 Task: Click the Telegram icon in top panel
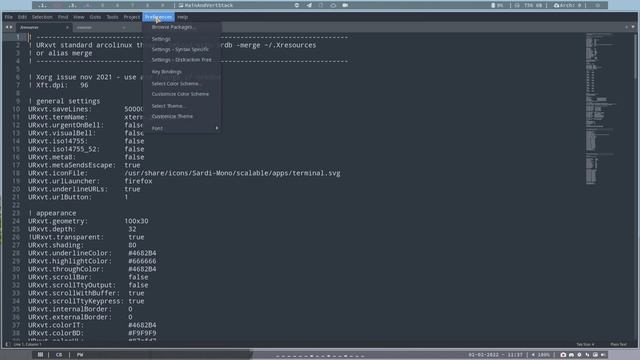309,5
